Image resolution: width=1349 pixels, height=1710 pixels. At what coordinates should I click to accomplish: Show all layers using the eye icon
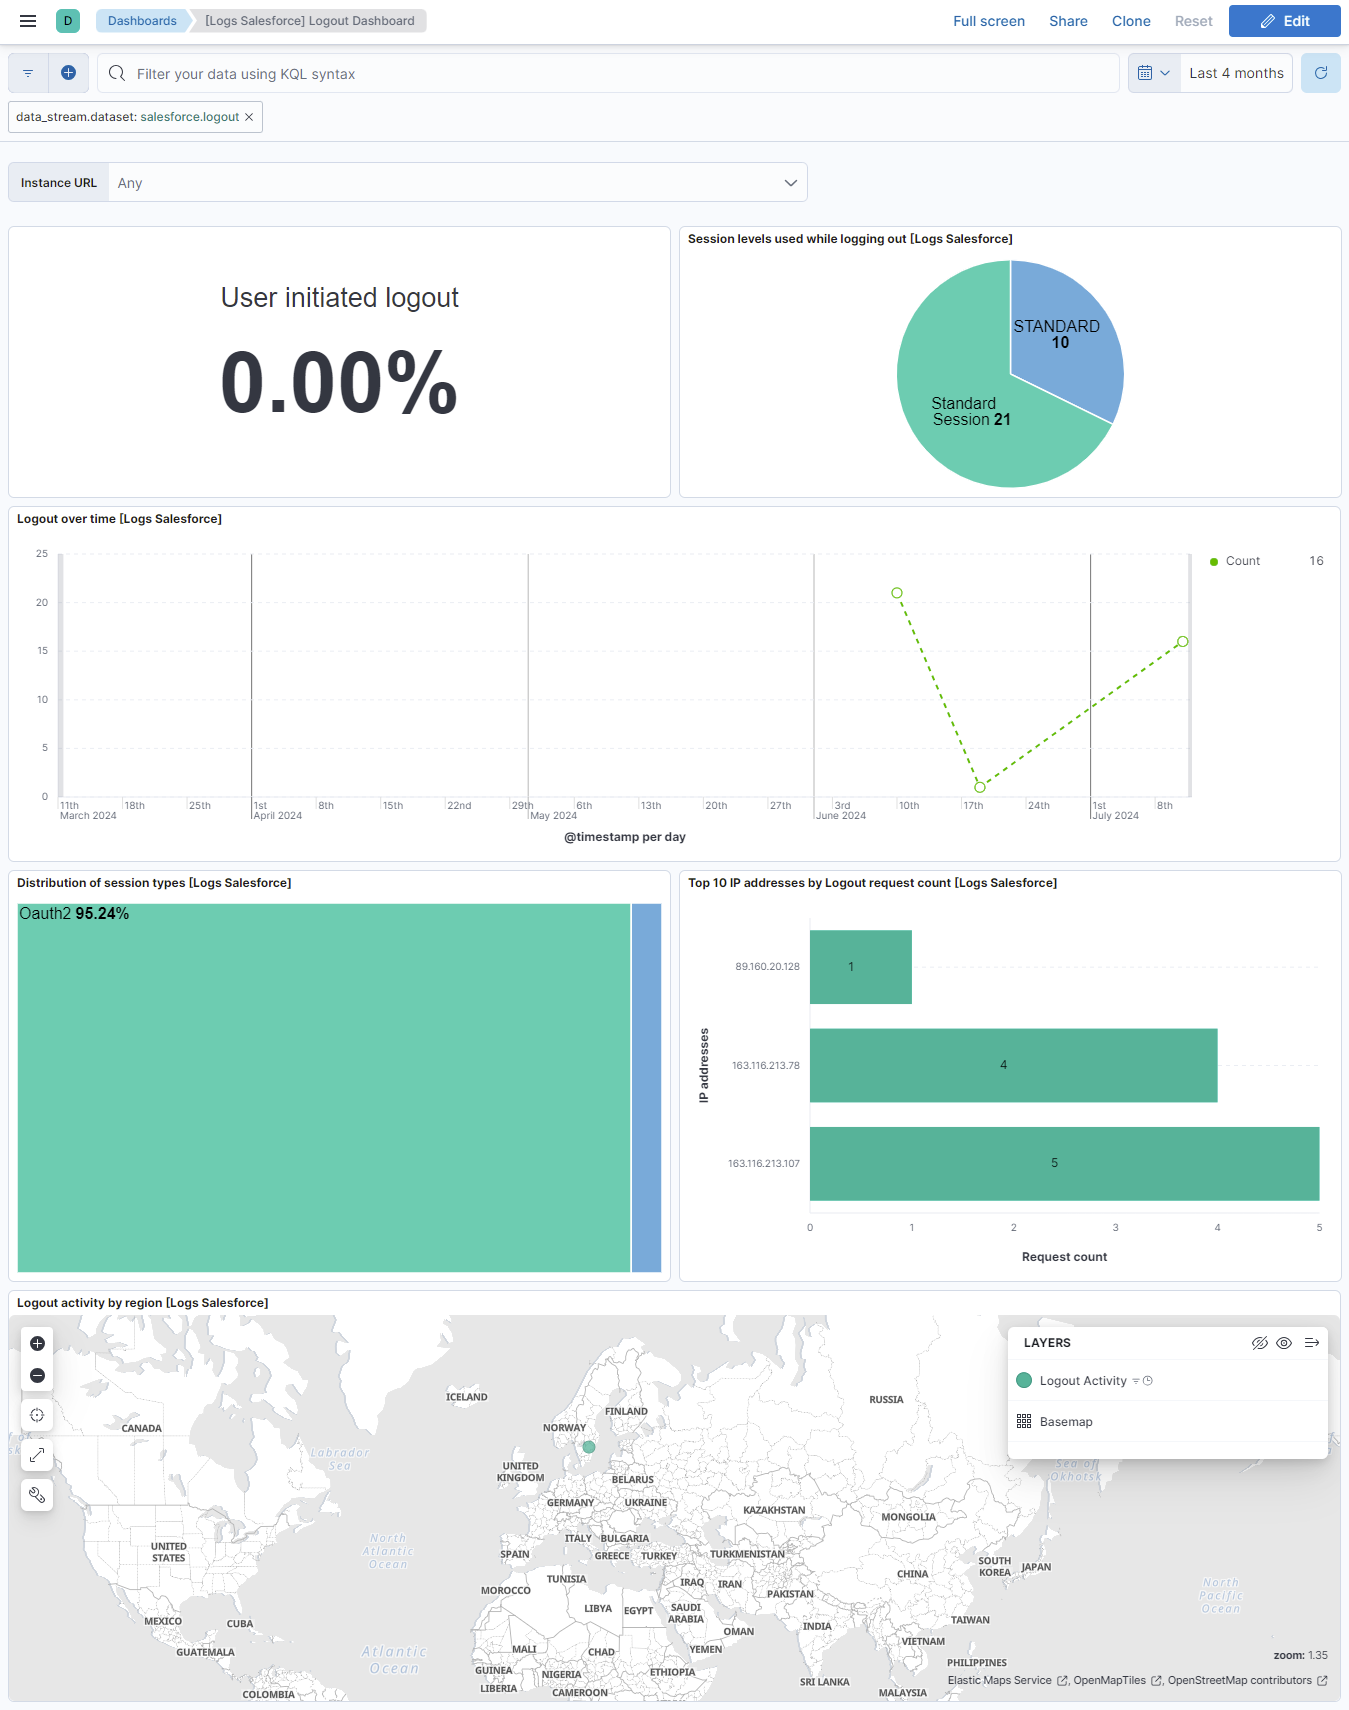[1284, 1343]
